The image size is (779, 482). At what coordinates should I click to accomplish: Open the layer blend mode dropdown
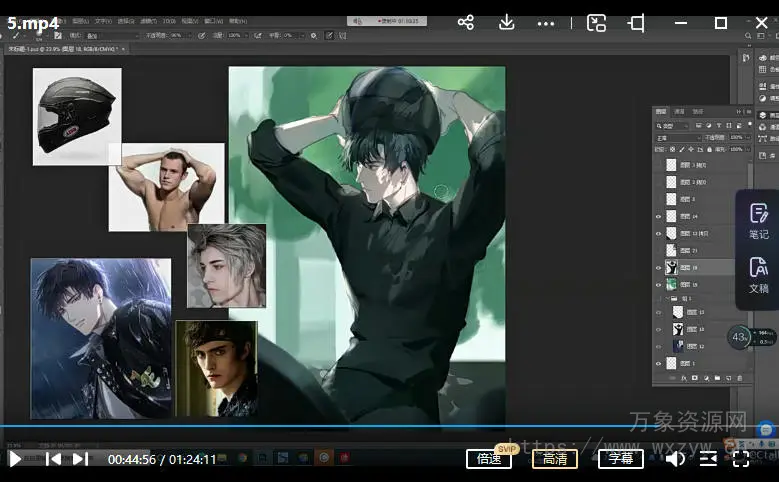(676, 137)
